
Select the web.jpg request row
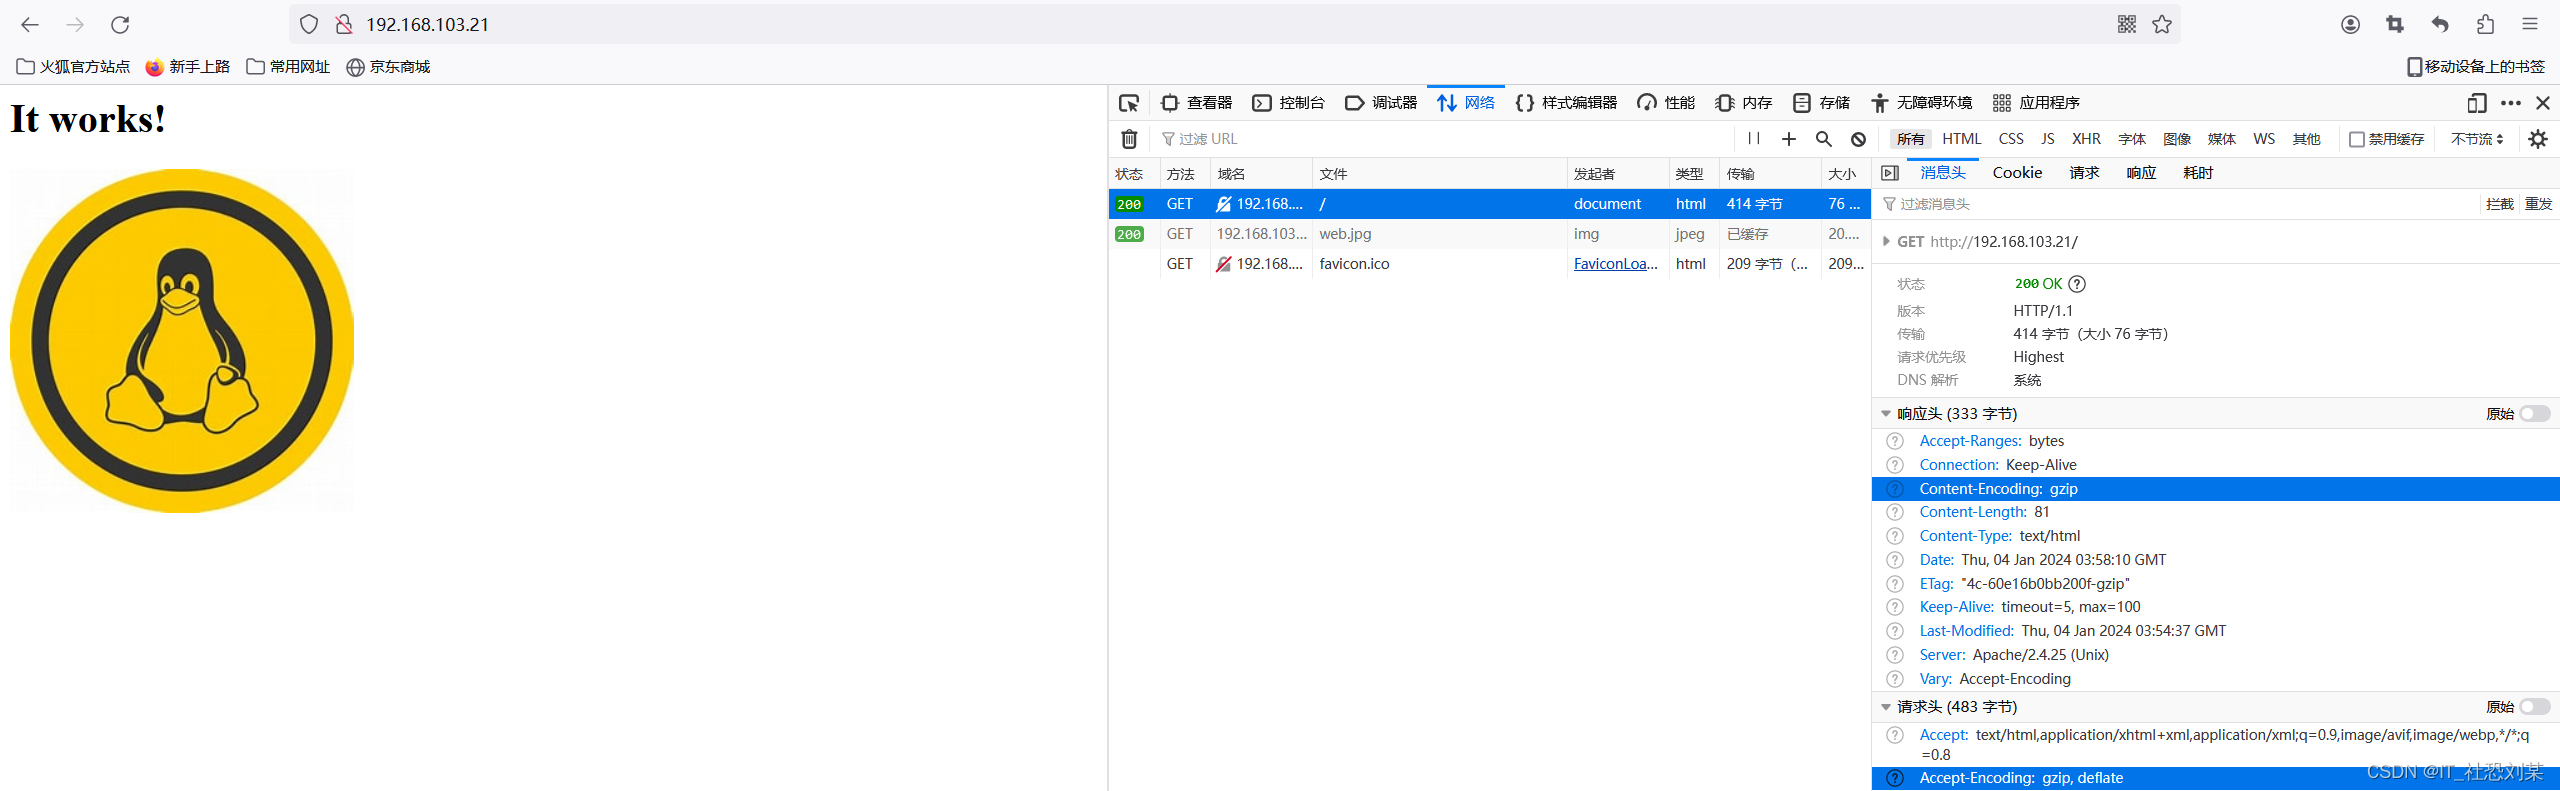point(1489,234)
